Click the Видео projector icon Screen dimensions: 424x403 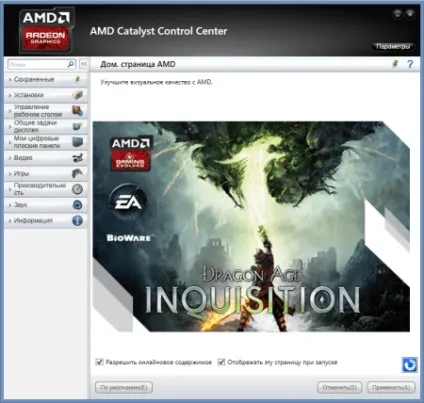click(x=78, y=158)
